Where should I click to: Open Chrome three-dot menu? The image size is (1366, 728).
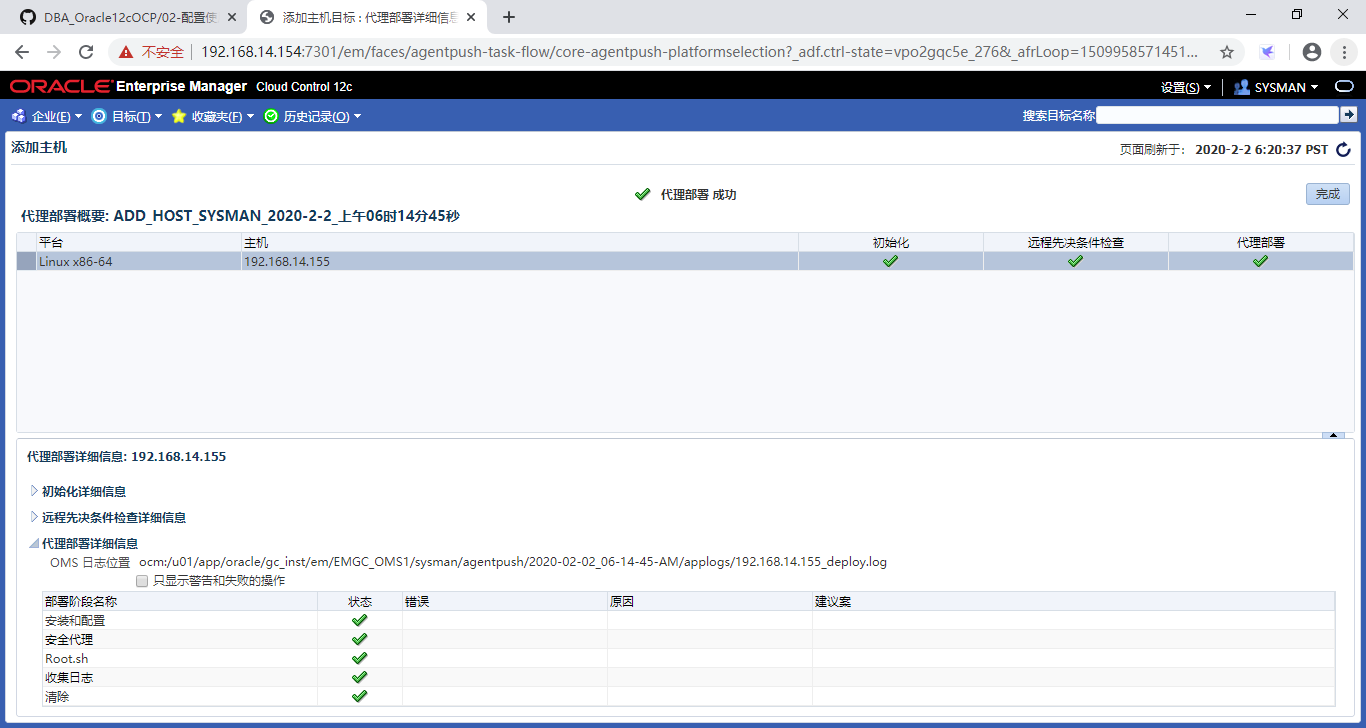(1345, 52)
